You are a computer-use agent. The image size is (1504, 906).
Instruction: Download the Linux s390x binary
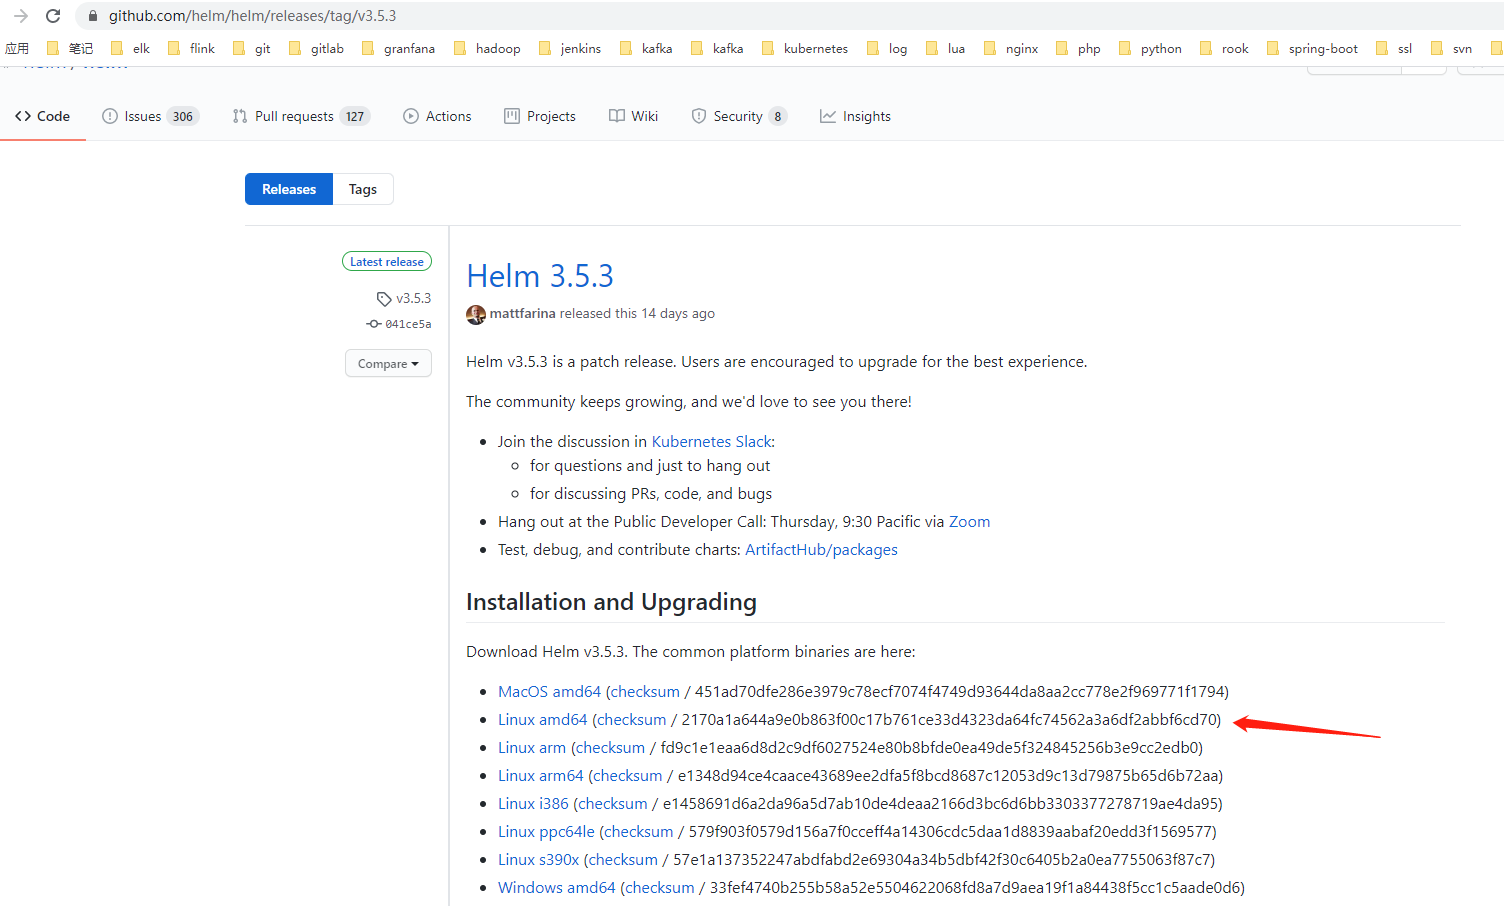coord(538,859)
